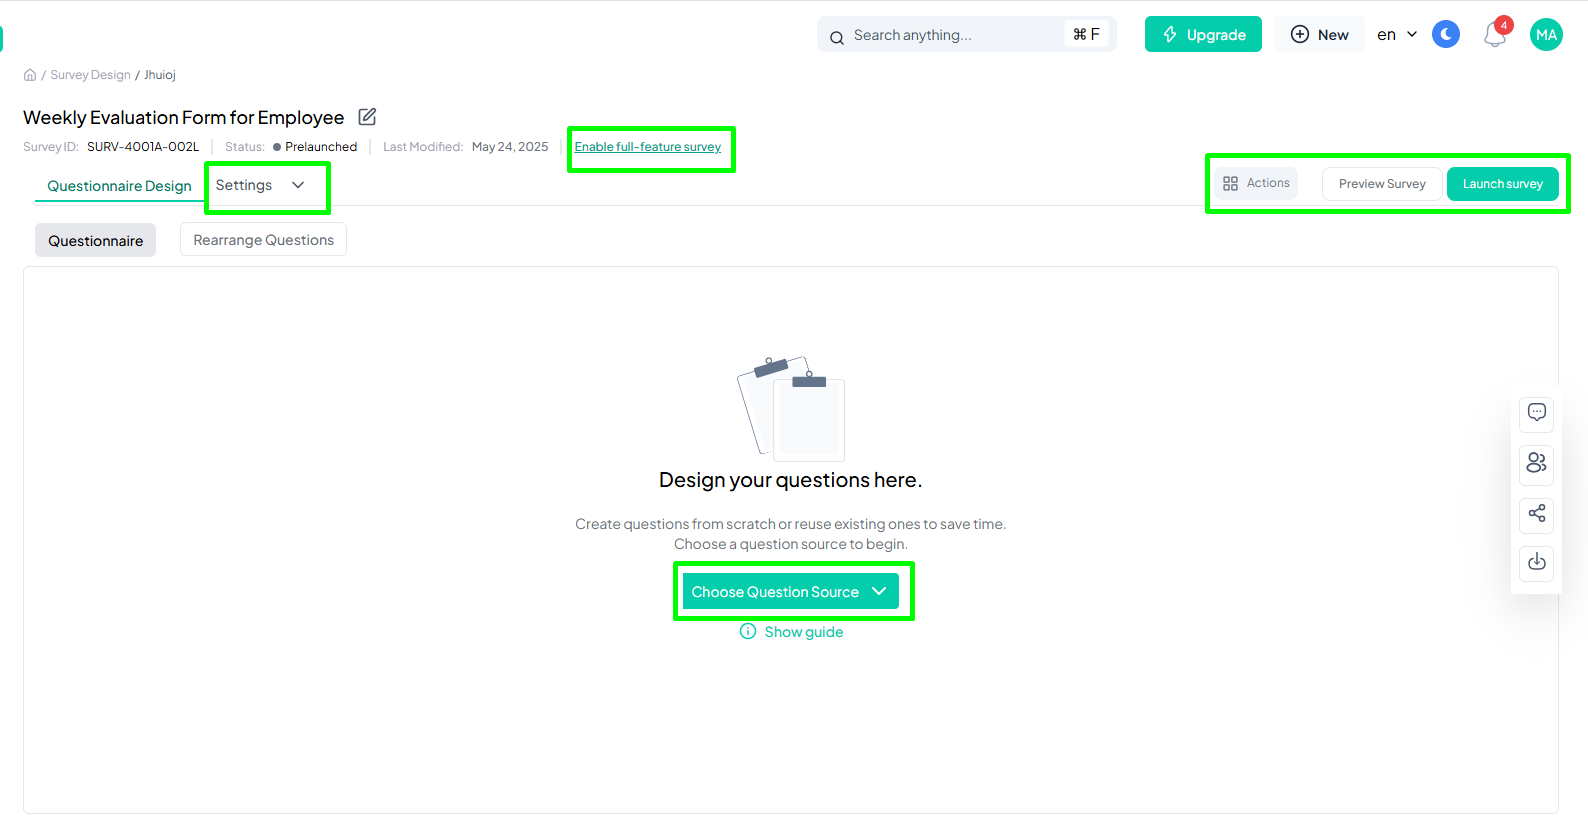
Task: Click the search magnifier icon
Action: pos(837,37)
